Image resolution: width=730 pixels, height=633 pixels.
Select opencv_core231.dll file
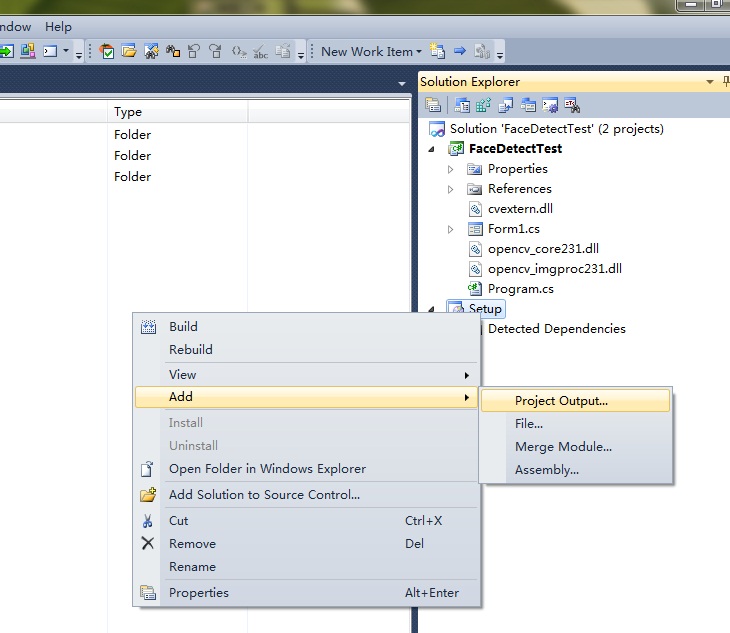tap(543, 249)
